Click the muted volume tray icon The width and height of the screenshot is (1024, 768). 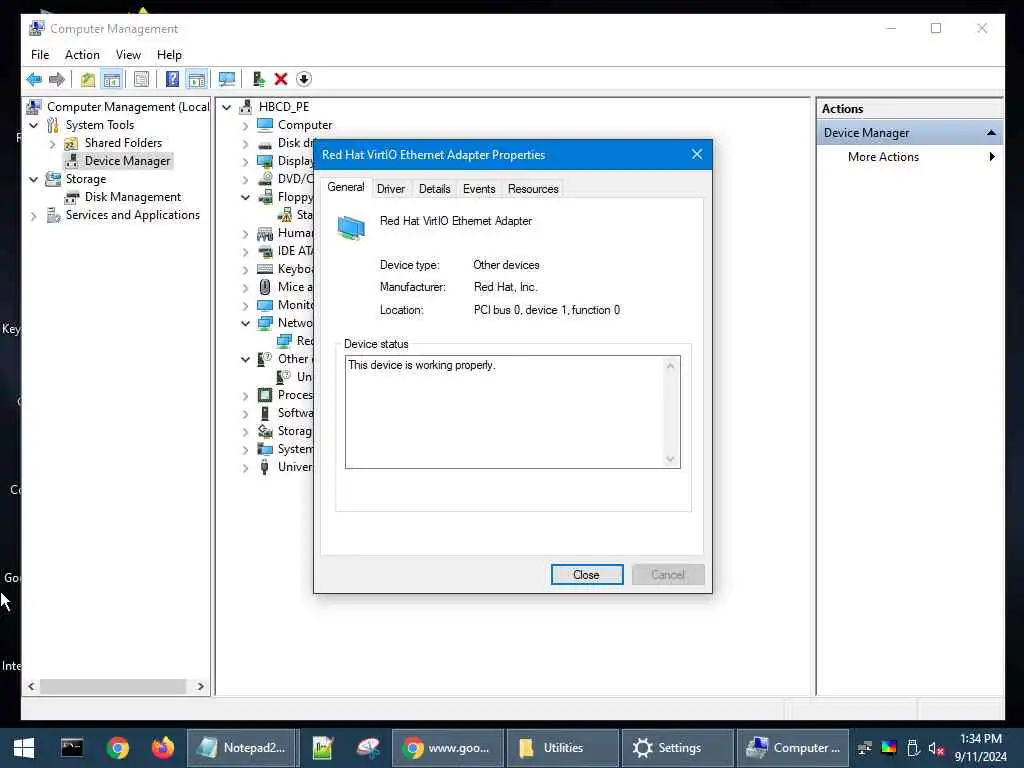pyautogui.click(x=936, y=748)
